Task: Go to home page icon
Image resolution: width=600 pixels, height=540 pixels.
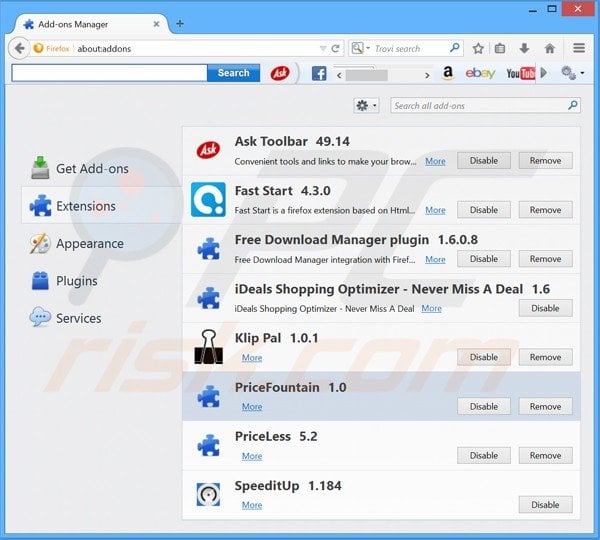Action: [549, 49]
